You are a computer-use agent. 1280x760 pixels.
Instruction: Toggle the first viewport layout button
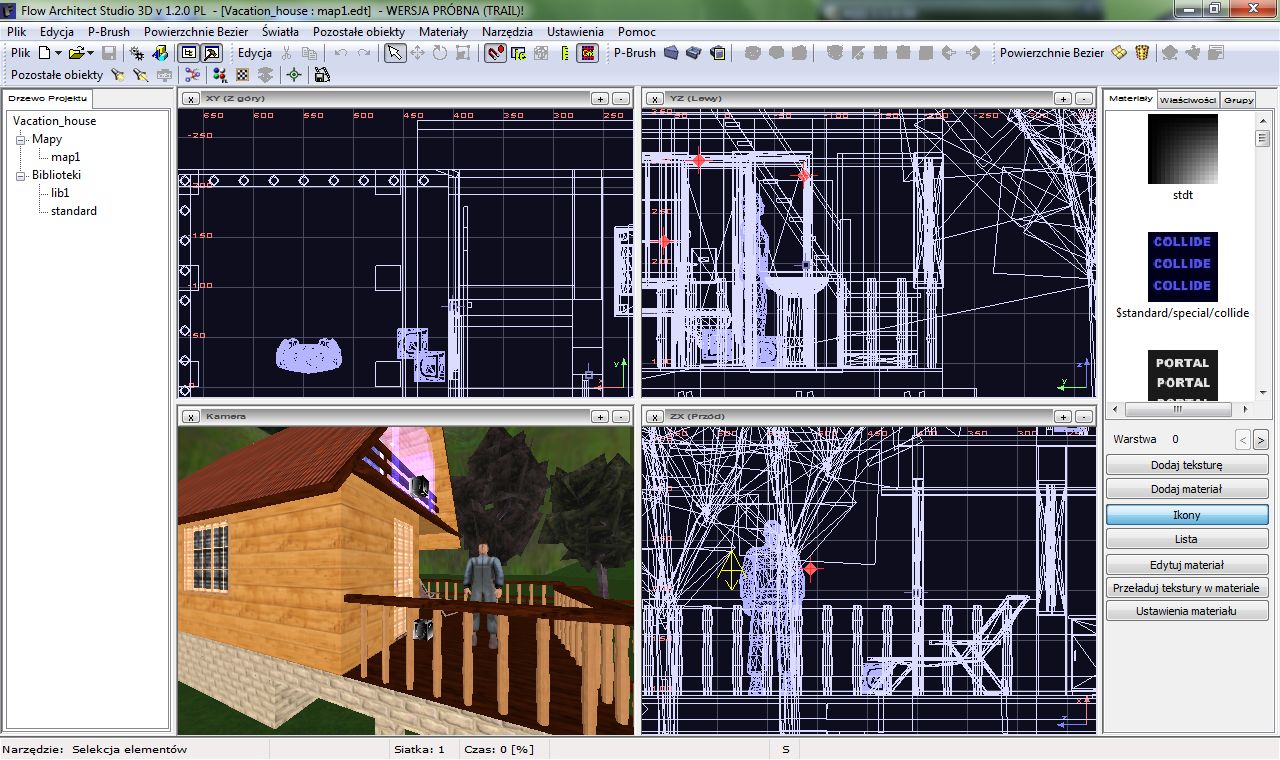point(189,53)
